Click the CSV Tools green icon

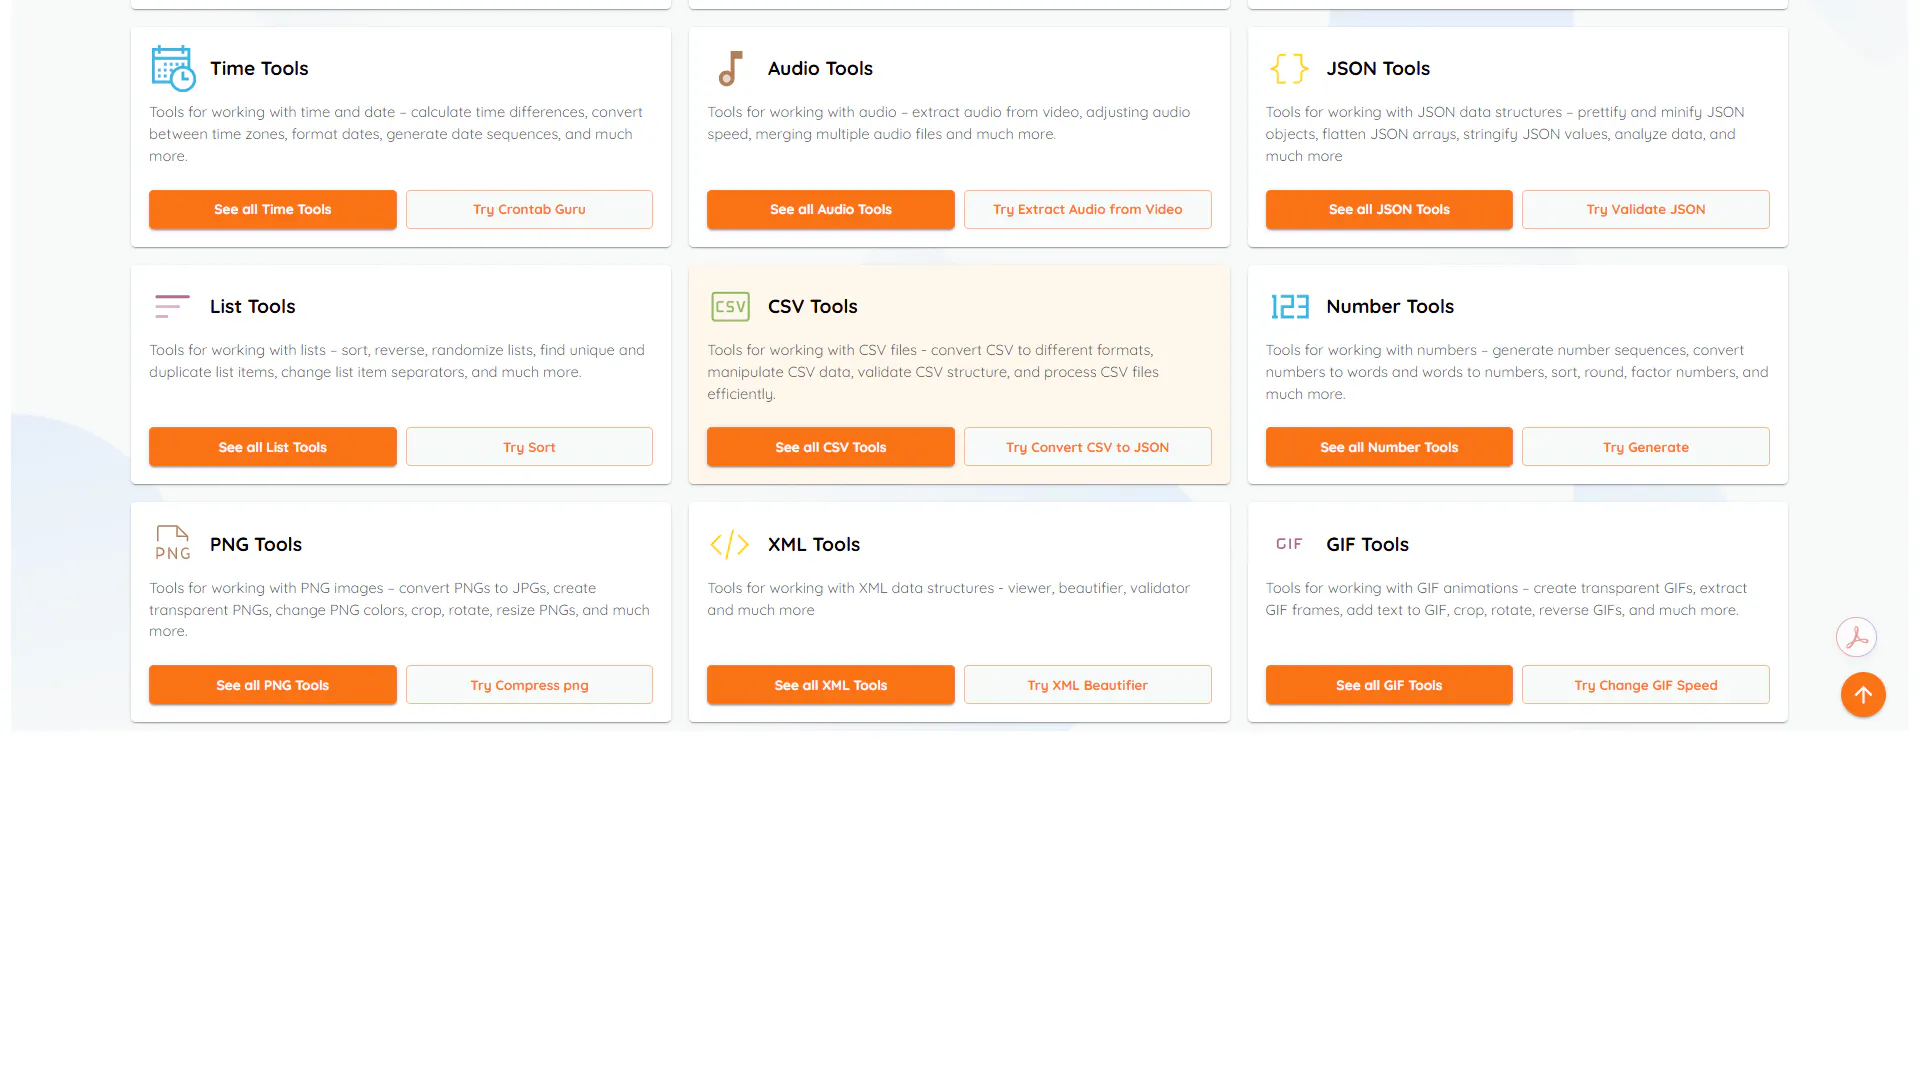click(730, 306)
